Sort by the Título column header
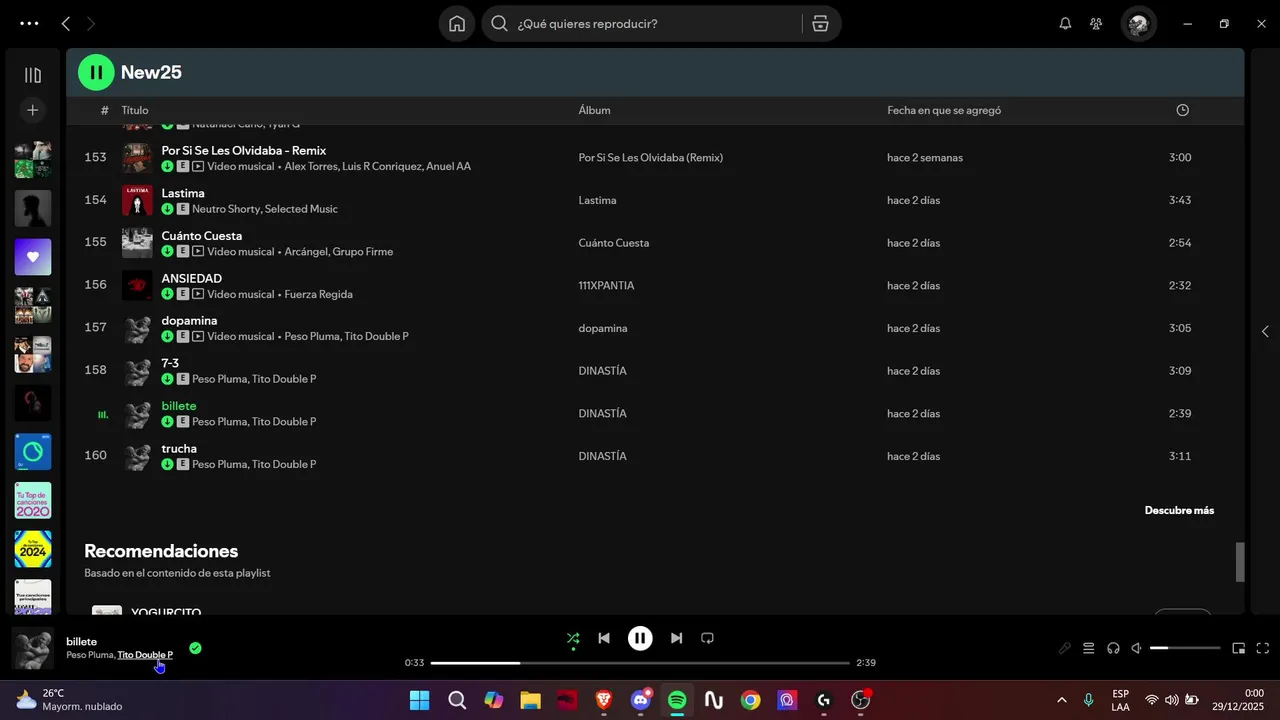This screenshot has height=720, width=1280. [x=135, y=110]
